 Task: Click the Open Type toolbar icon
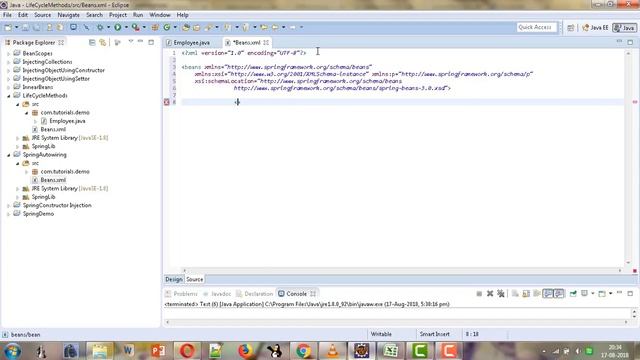186,27
